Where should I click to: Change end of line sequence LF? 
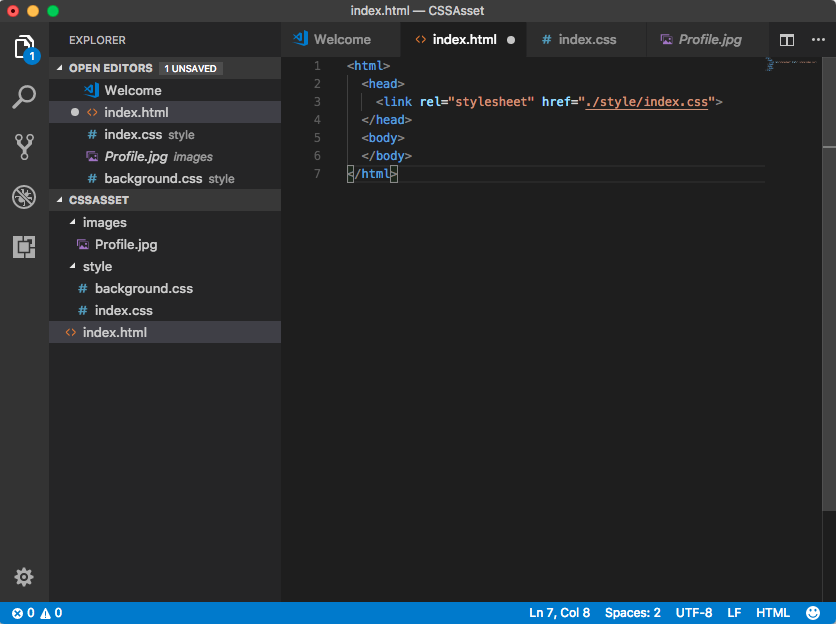tap(734, 613)
